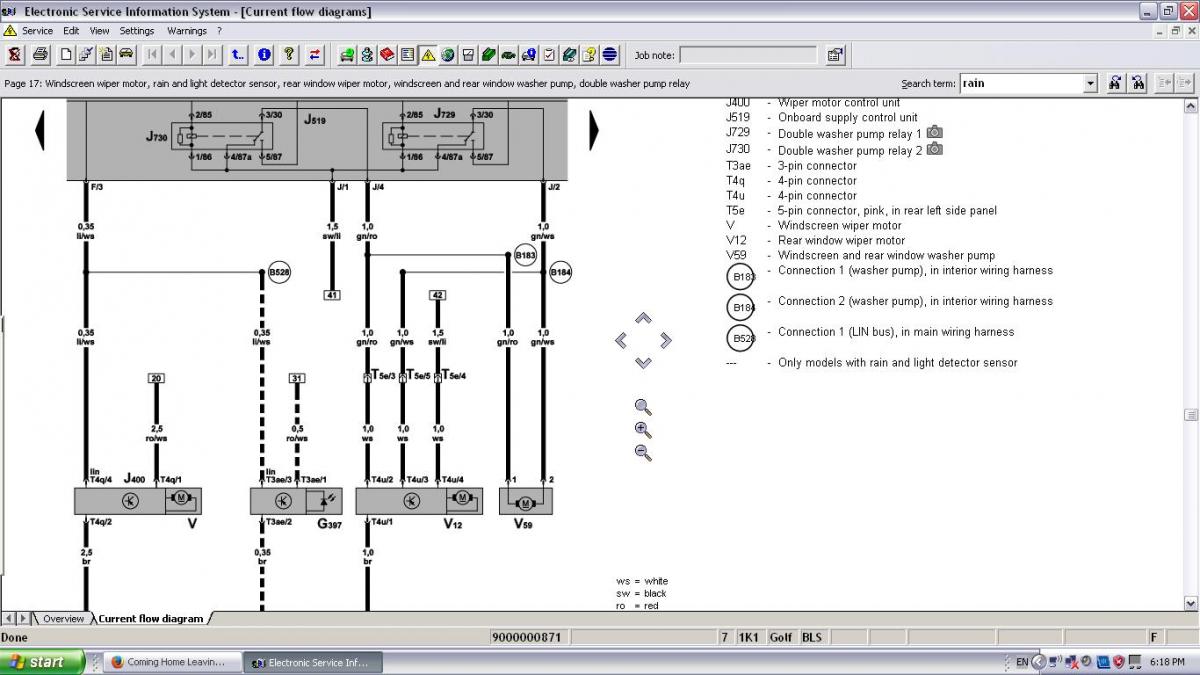Go to the next page arrow
The image size is (1200, 675).
point(193,54)
